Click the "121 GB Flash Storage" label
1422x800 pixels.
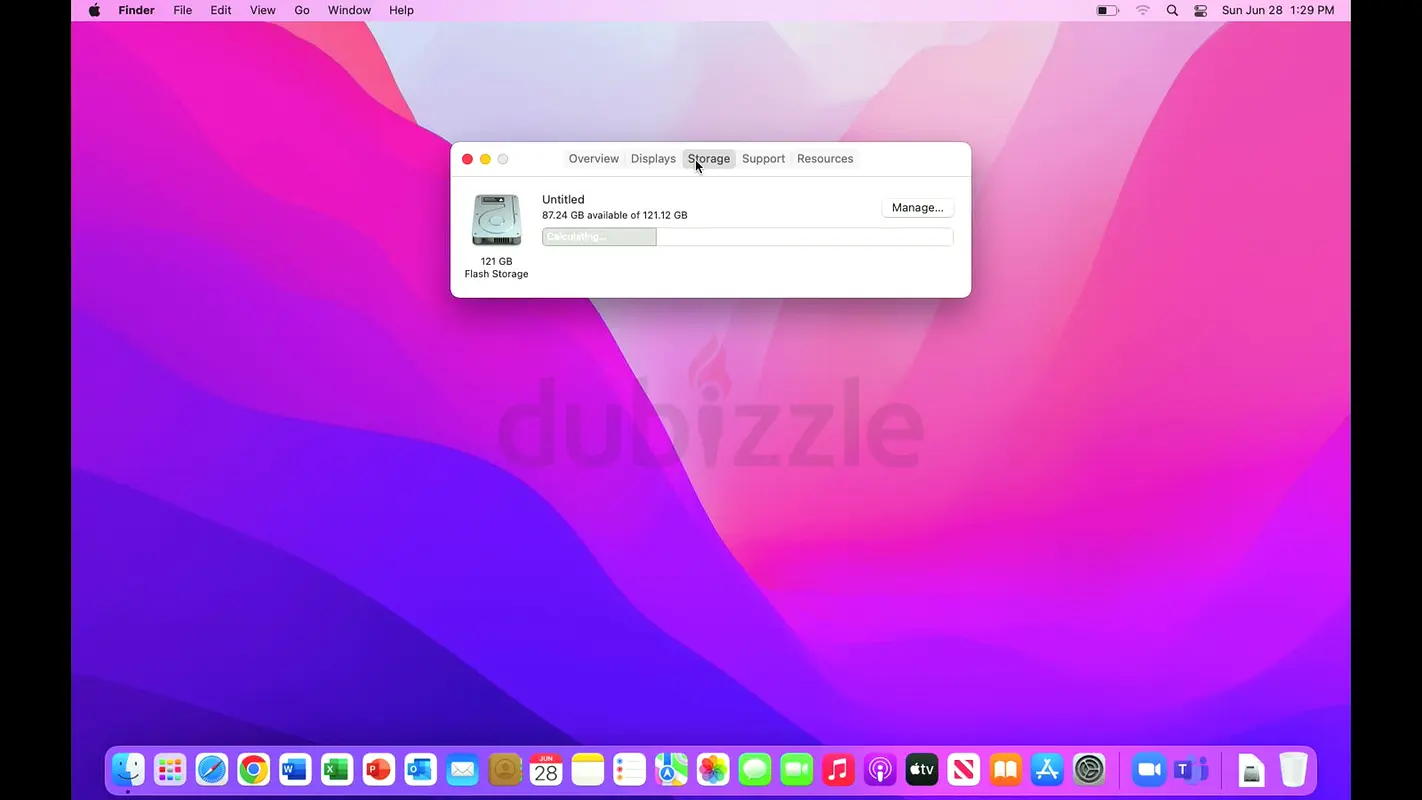pos(497,268)
